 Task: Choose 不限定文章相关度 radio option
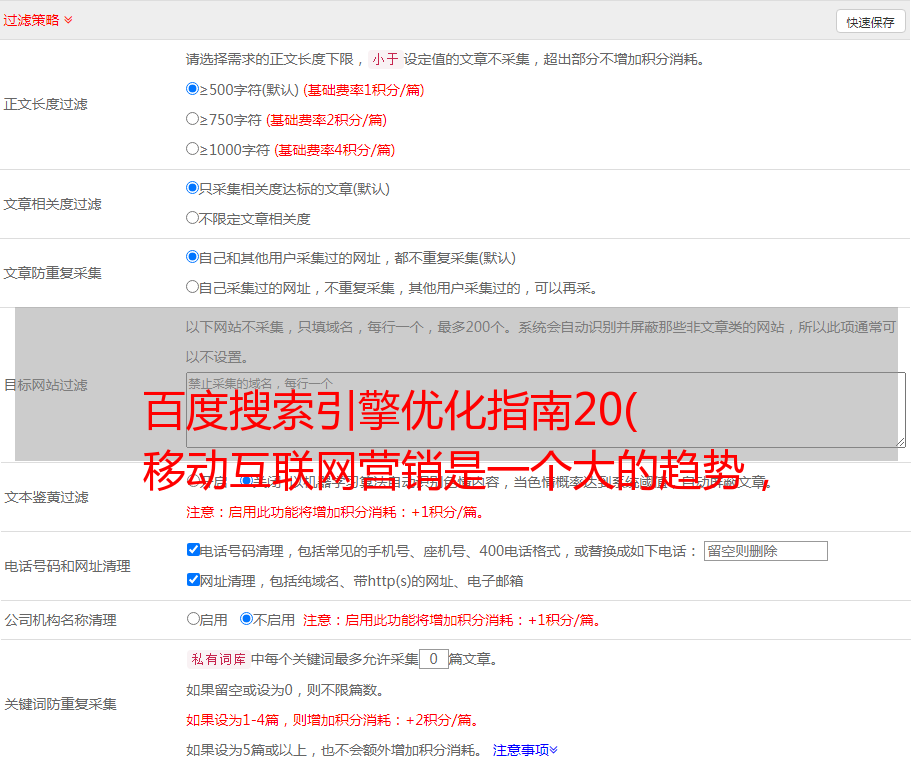click(192, 218)
